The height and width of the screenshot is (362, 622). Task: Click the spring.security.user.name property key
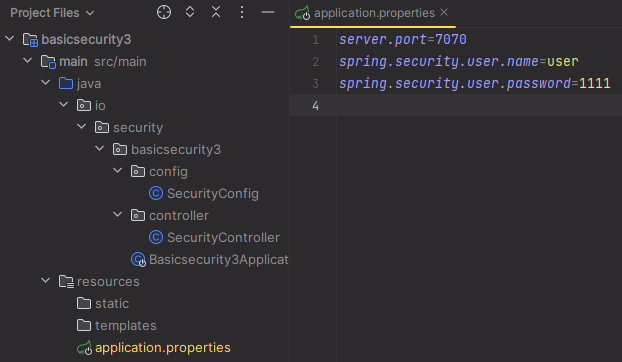click(x=439, y=61)
